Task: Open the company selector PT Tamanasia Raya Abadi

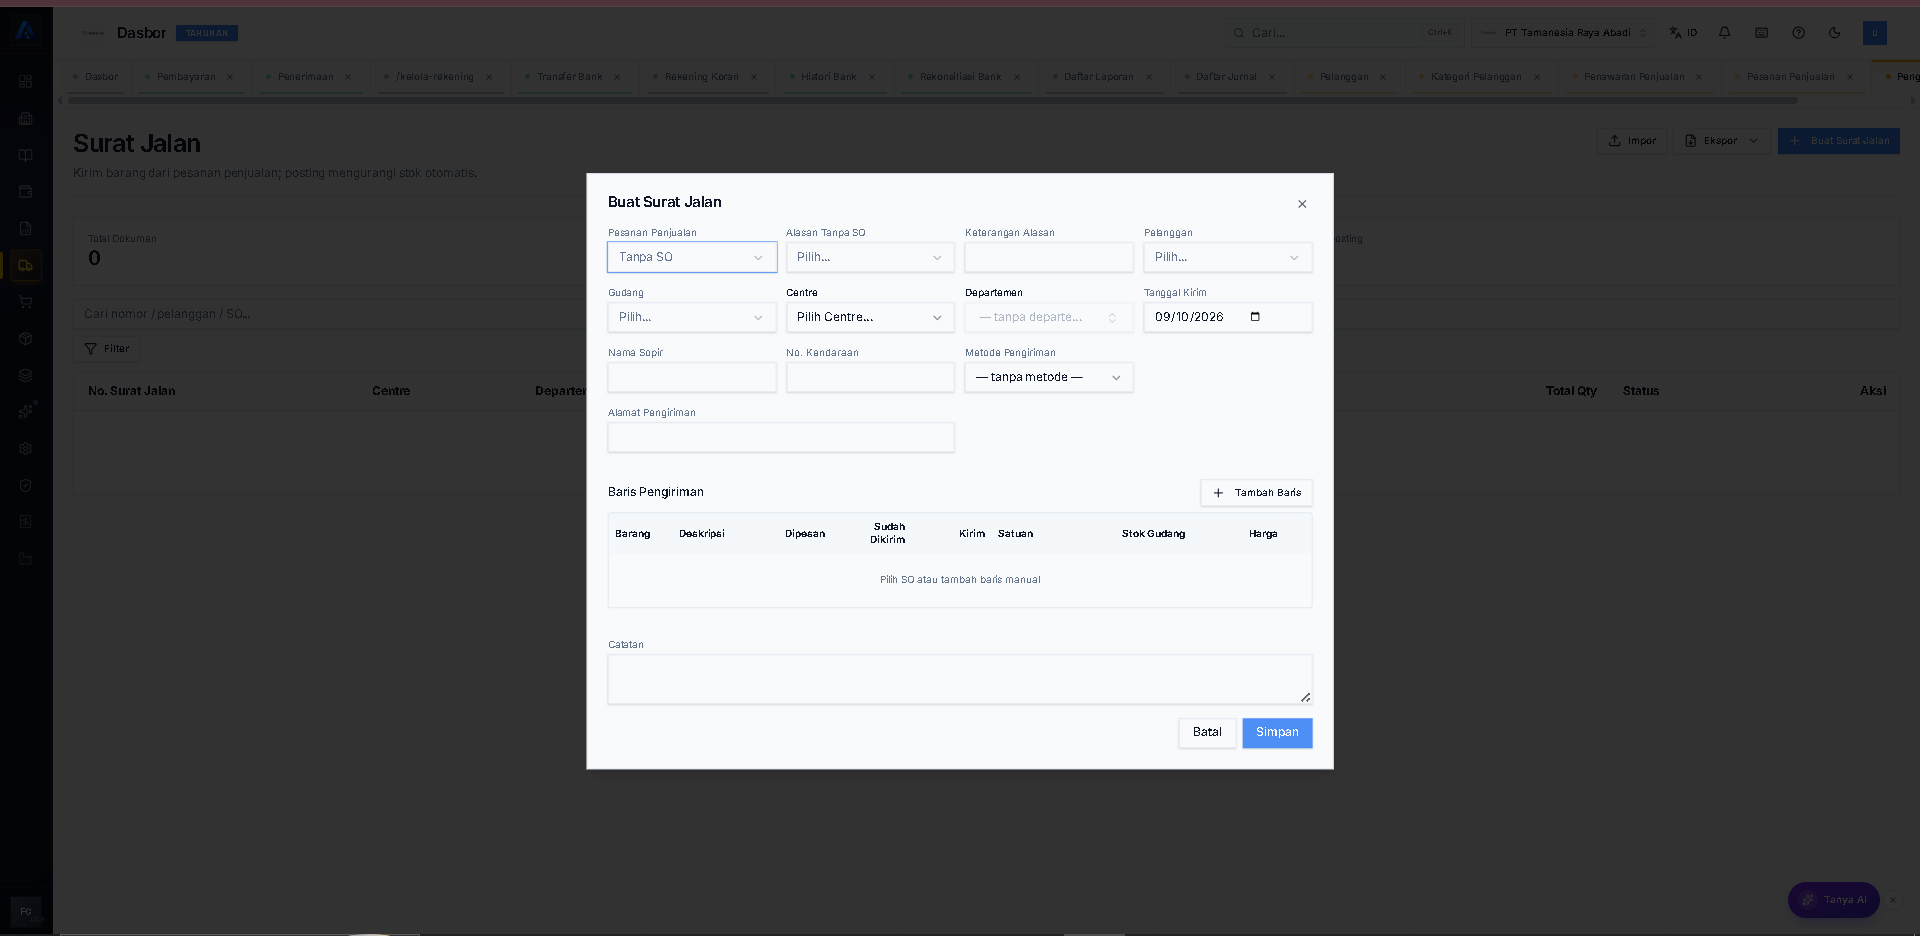Action: click(x=1563, y=33)
